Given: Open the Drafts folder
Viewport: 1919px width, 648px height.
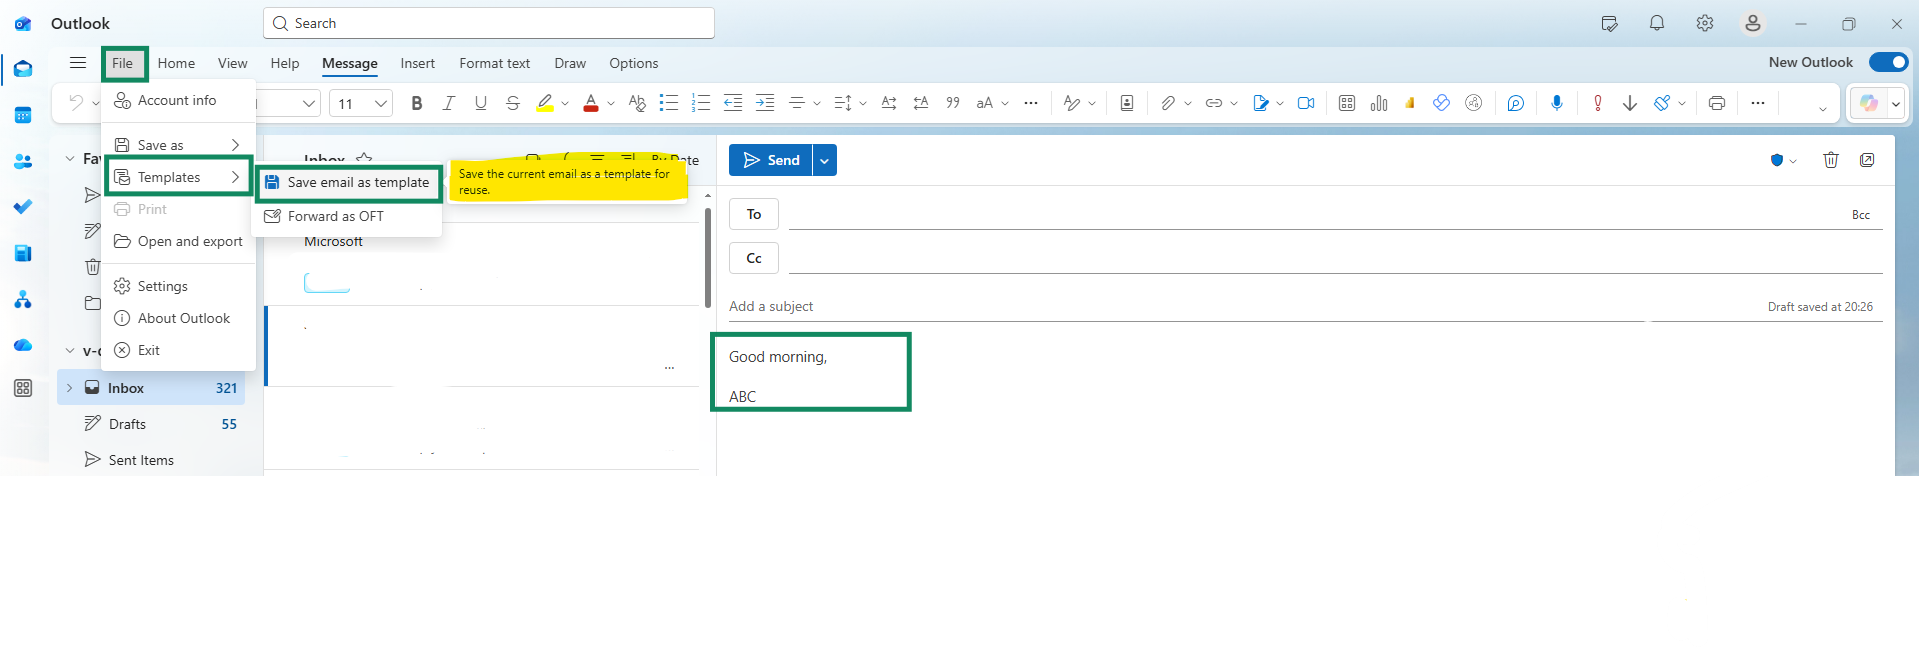Looking at the screenshot, I should click(151, 424).
